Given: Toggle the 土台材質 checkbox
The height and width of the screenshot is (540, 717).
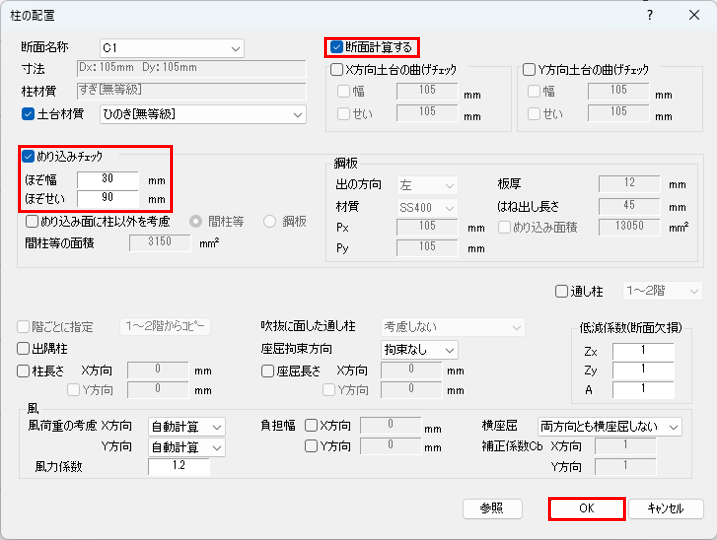Looking at the screenshot, I should [x=28, y=114].
